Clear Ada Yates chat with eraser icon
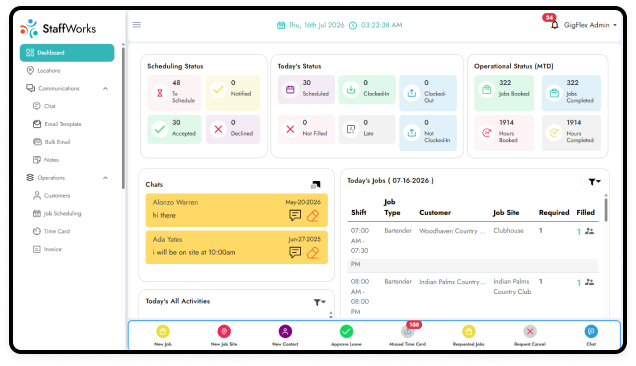Screen dimensions: 636x366 (313, 253)
